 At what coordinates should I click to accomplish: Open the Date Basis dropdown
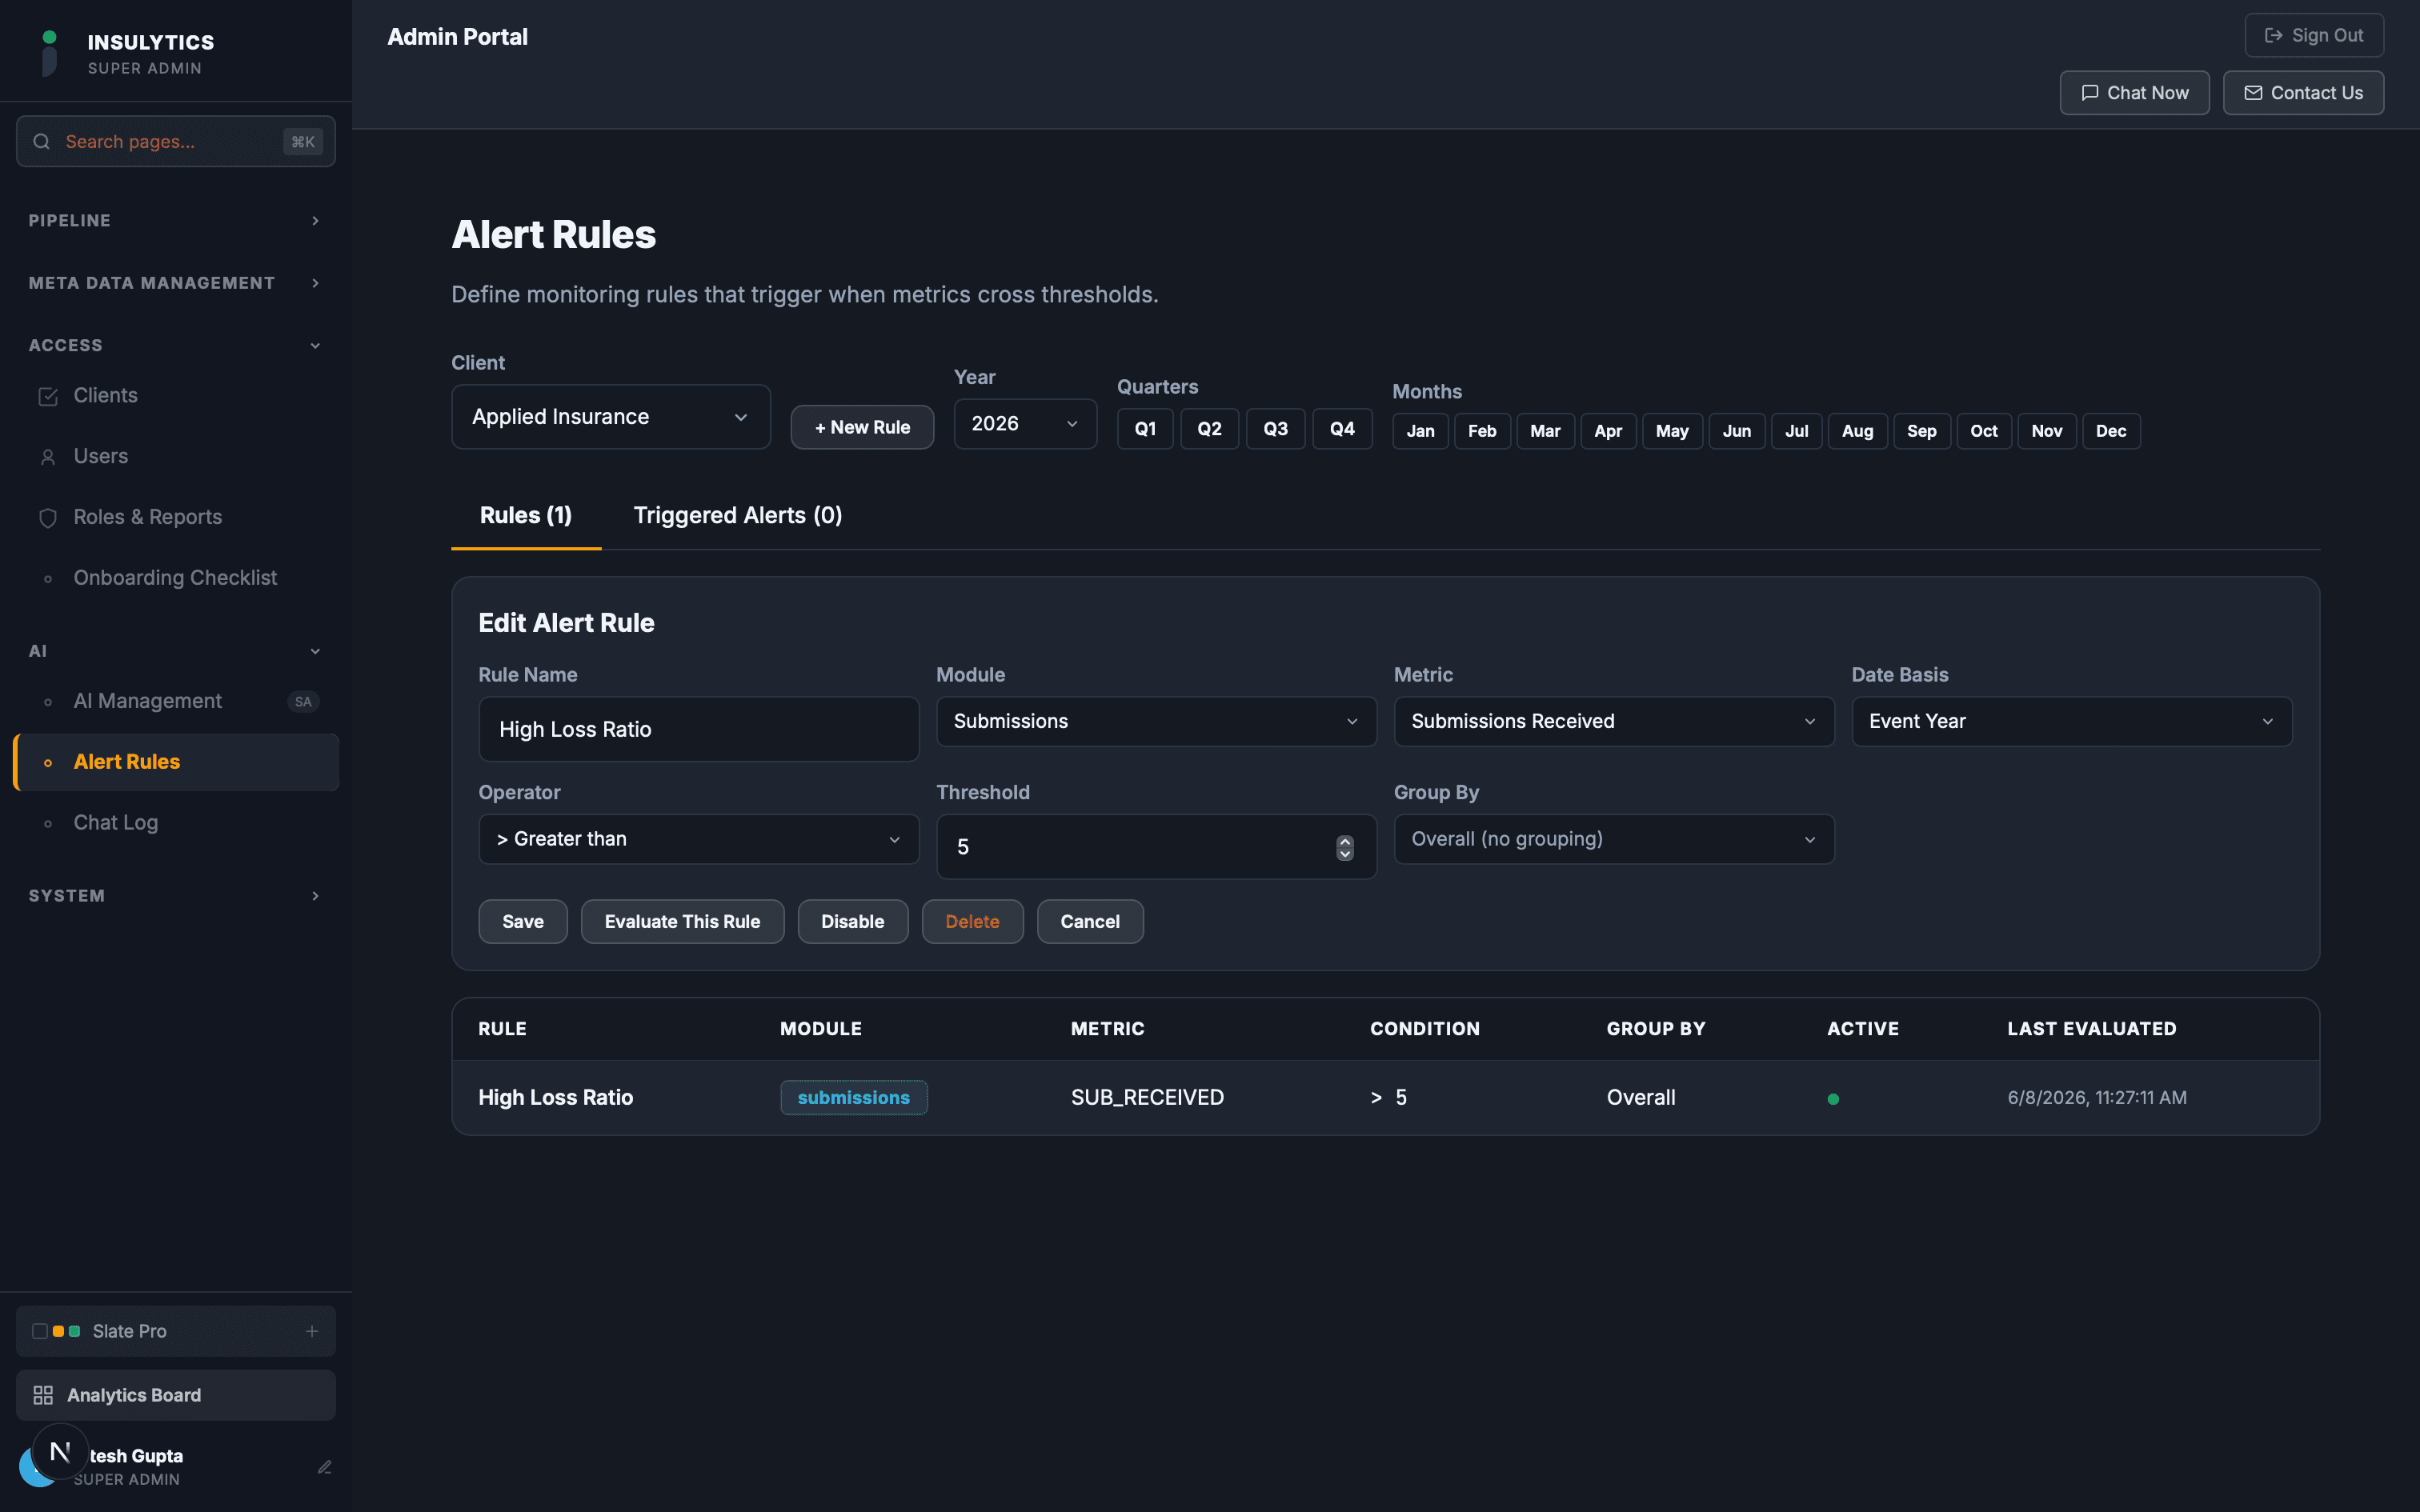point(2071,721)
